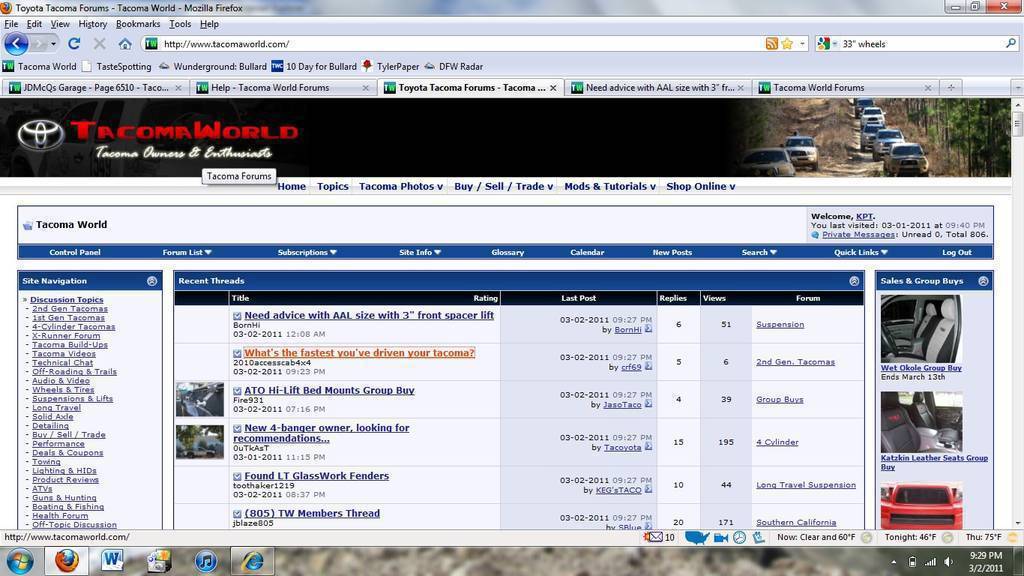Stop loading with the X toolbar icon
The width and height of the screenshot is (1024, 576).
tap(99, 44)
